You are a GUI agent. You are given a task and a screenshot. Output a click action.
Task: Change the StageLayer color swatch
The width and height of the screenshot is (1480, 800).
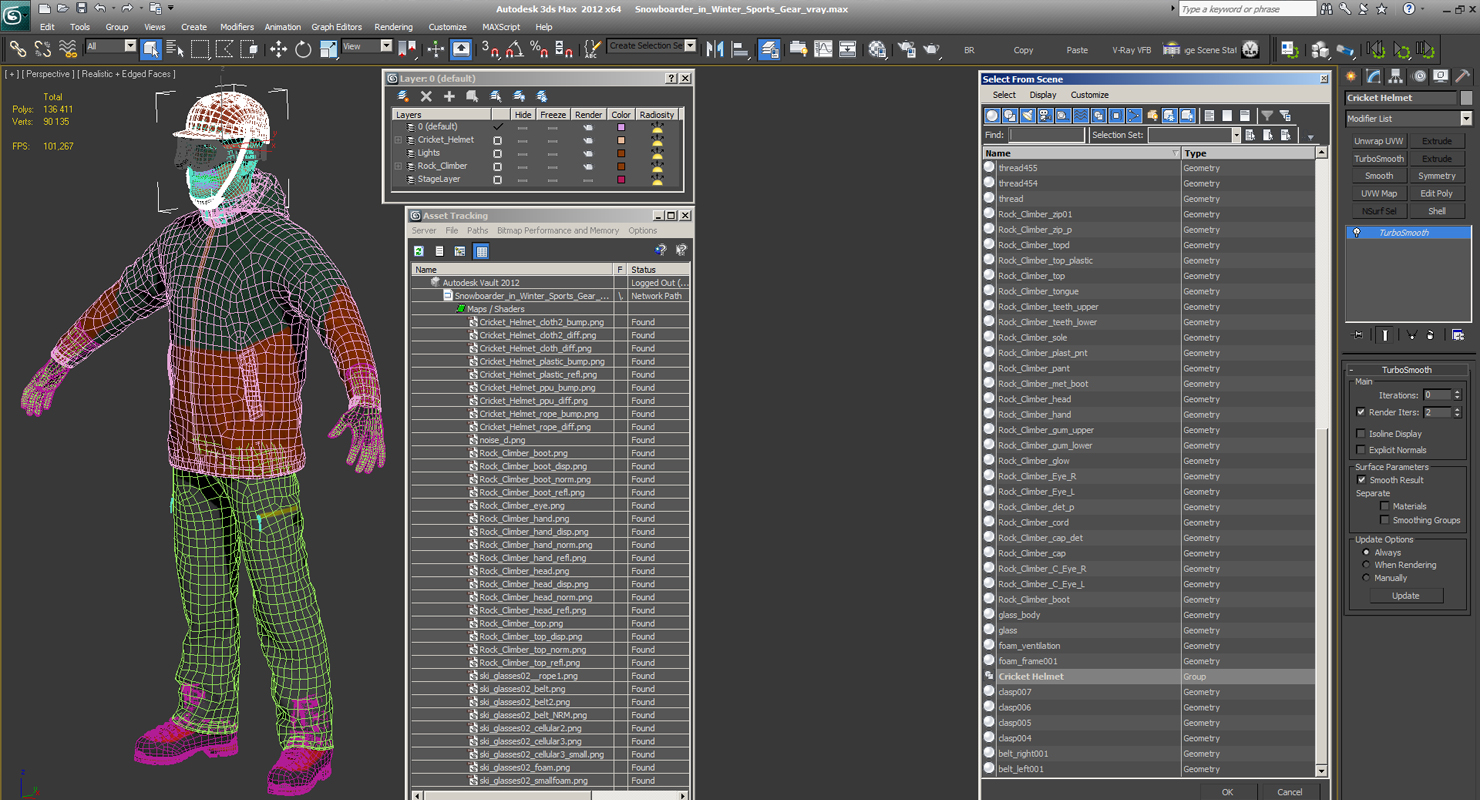(621, 179)
